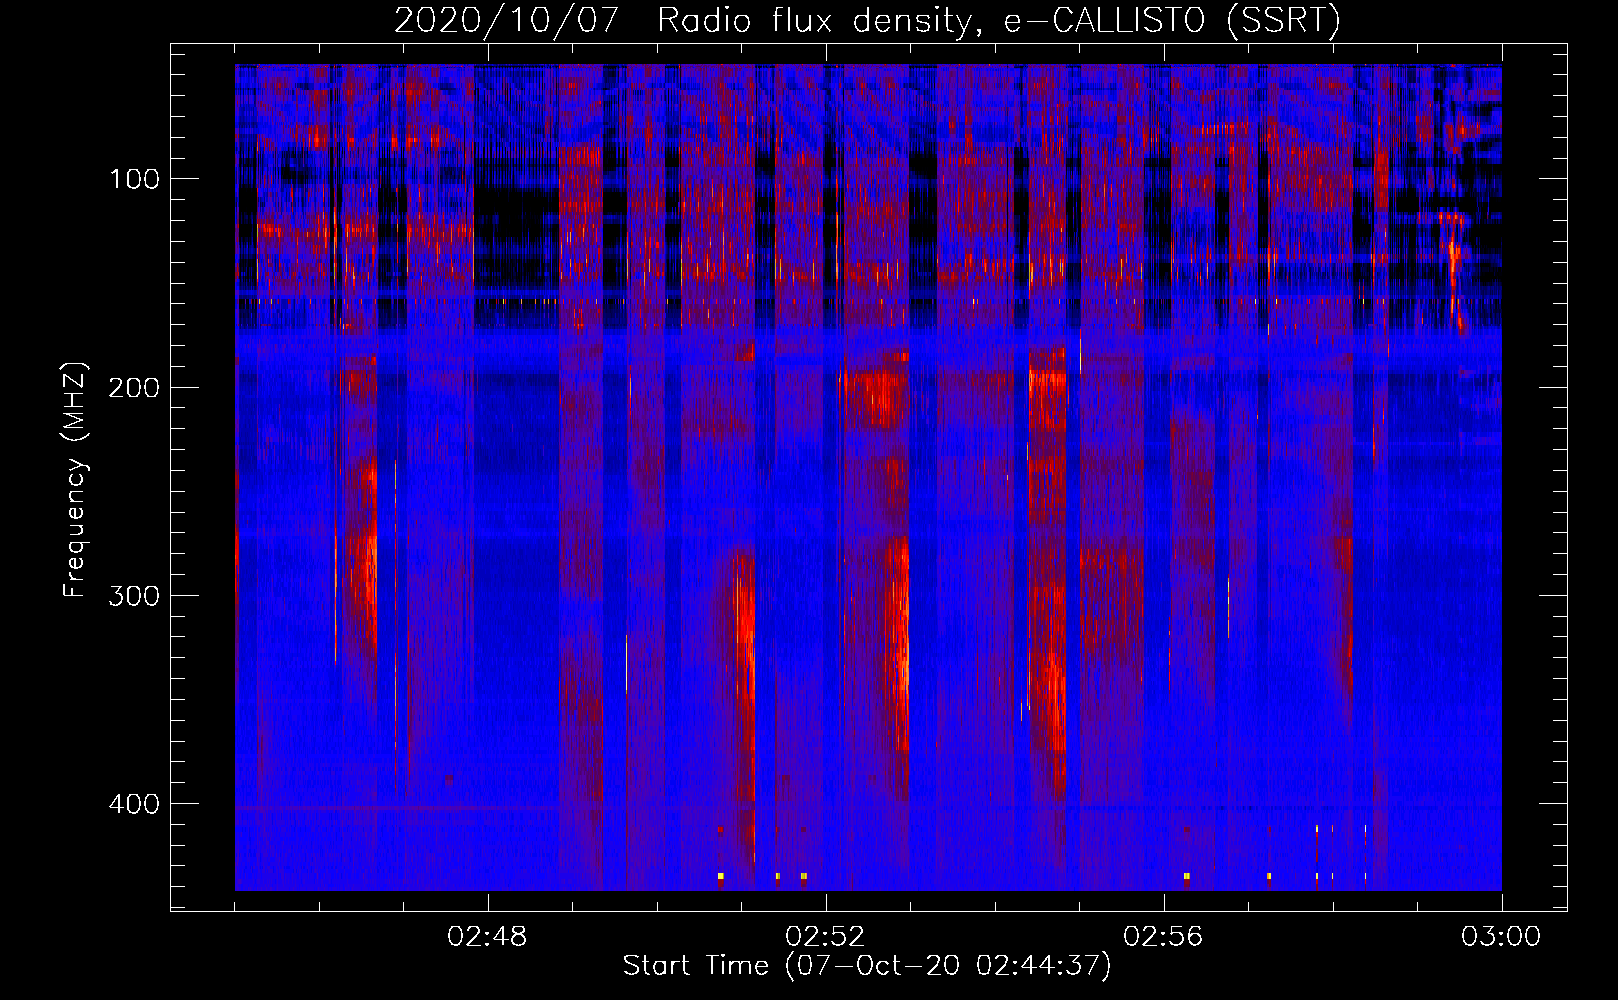Click the plot title '2020/10/07 Radio flux density'
Image resolution: width=1618 pixels, height=1000 pixels.
867,20
